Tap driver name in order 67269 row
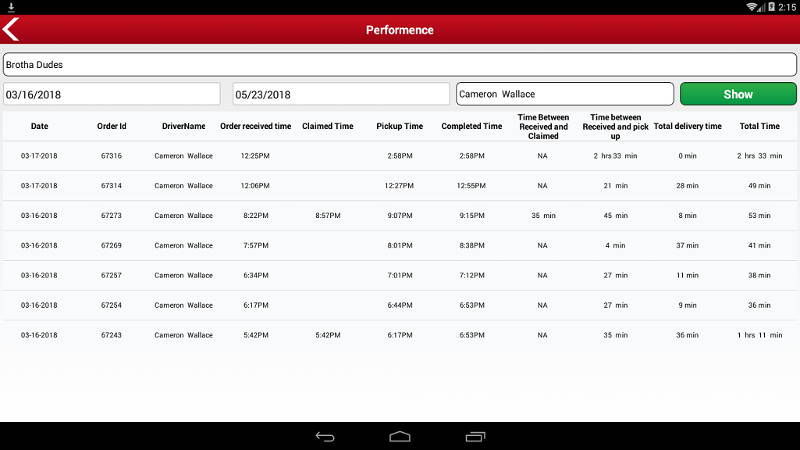Image resolution: width=800 pixels, height=450 pixels. tap(184, 245)
